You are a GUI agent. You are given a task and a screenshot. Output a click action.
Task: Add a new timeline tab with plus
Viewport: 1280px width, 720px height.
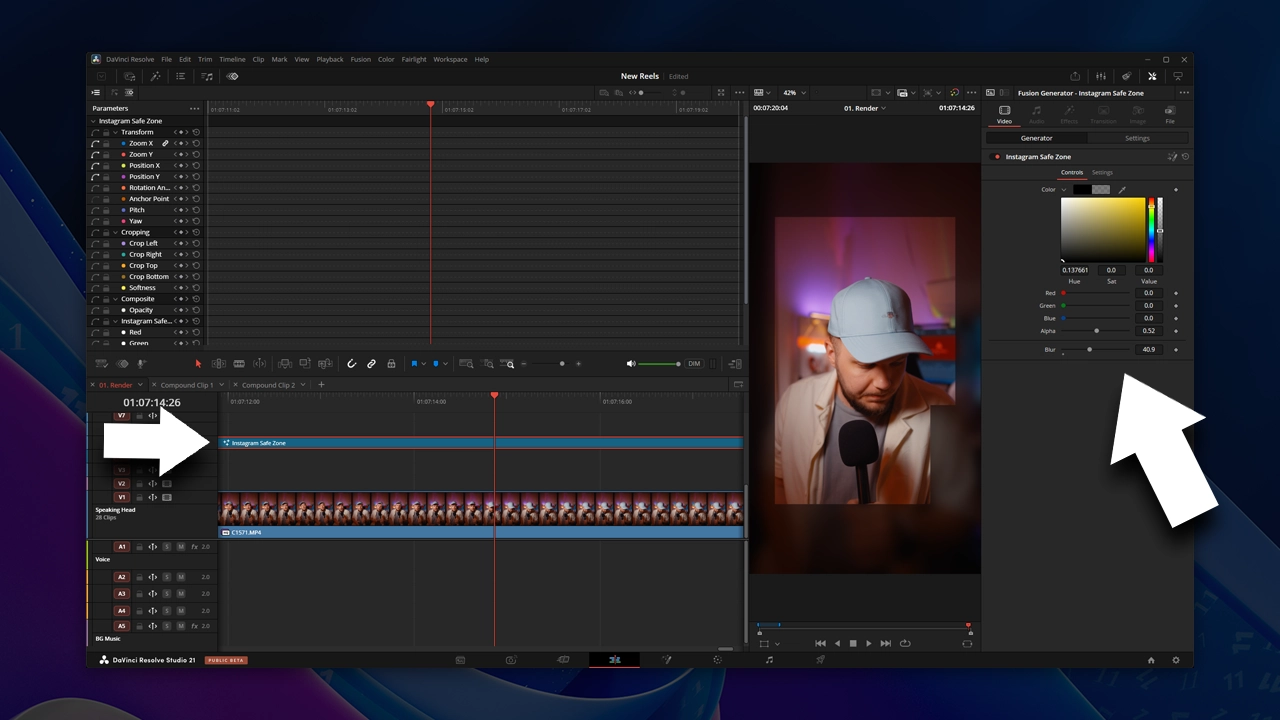coord(321,385)
